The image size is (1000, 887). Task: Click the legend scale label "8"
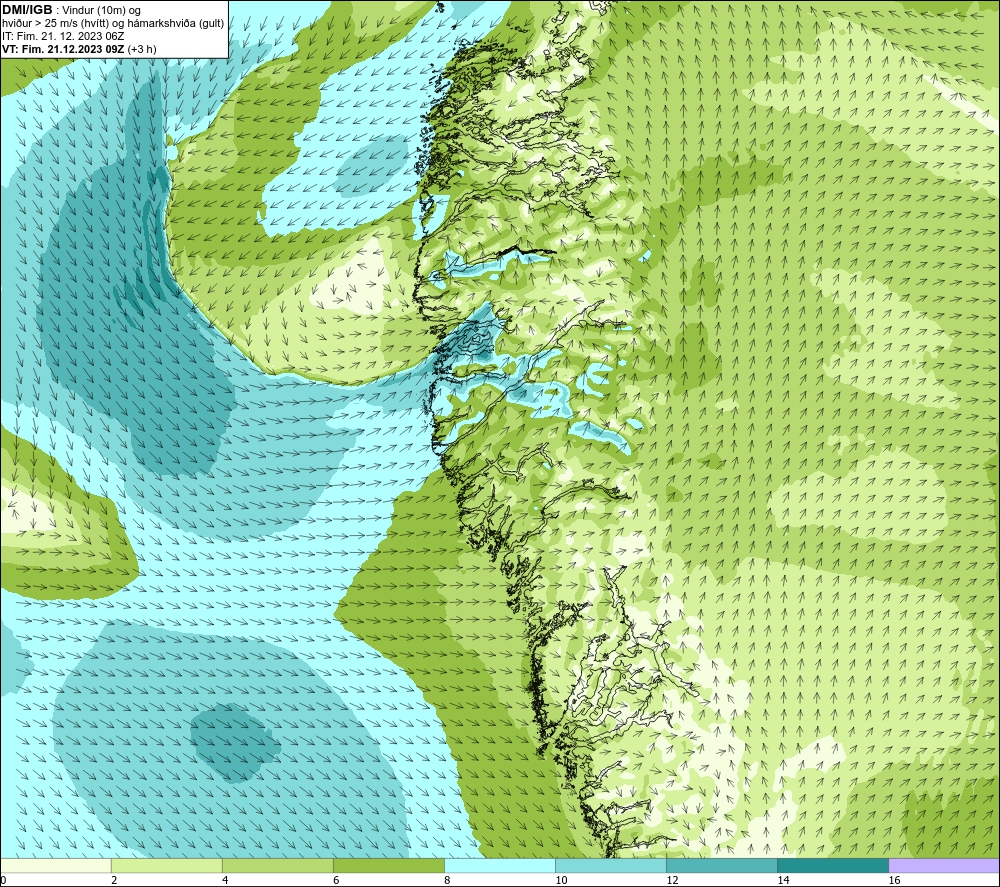446,881
